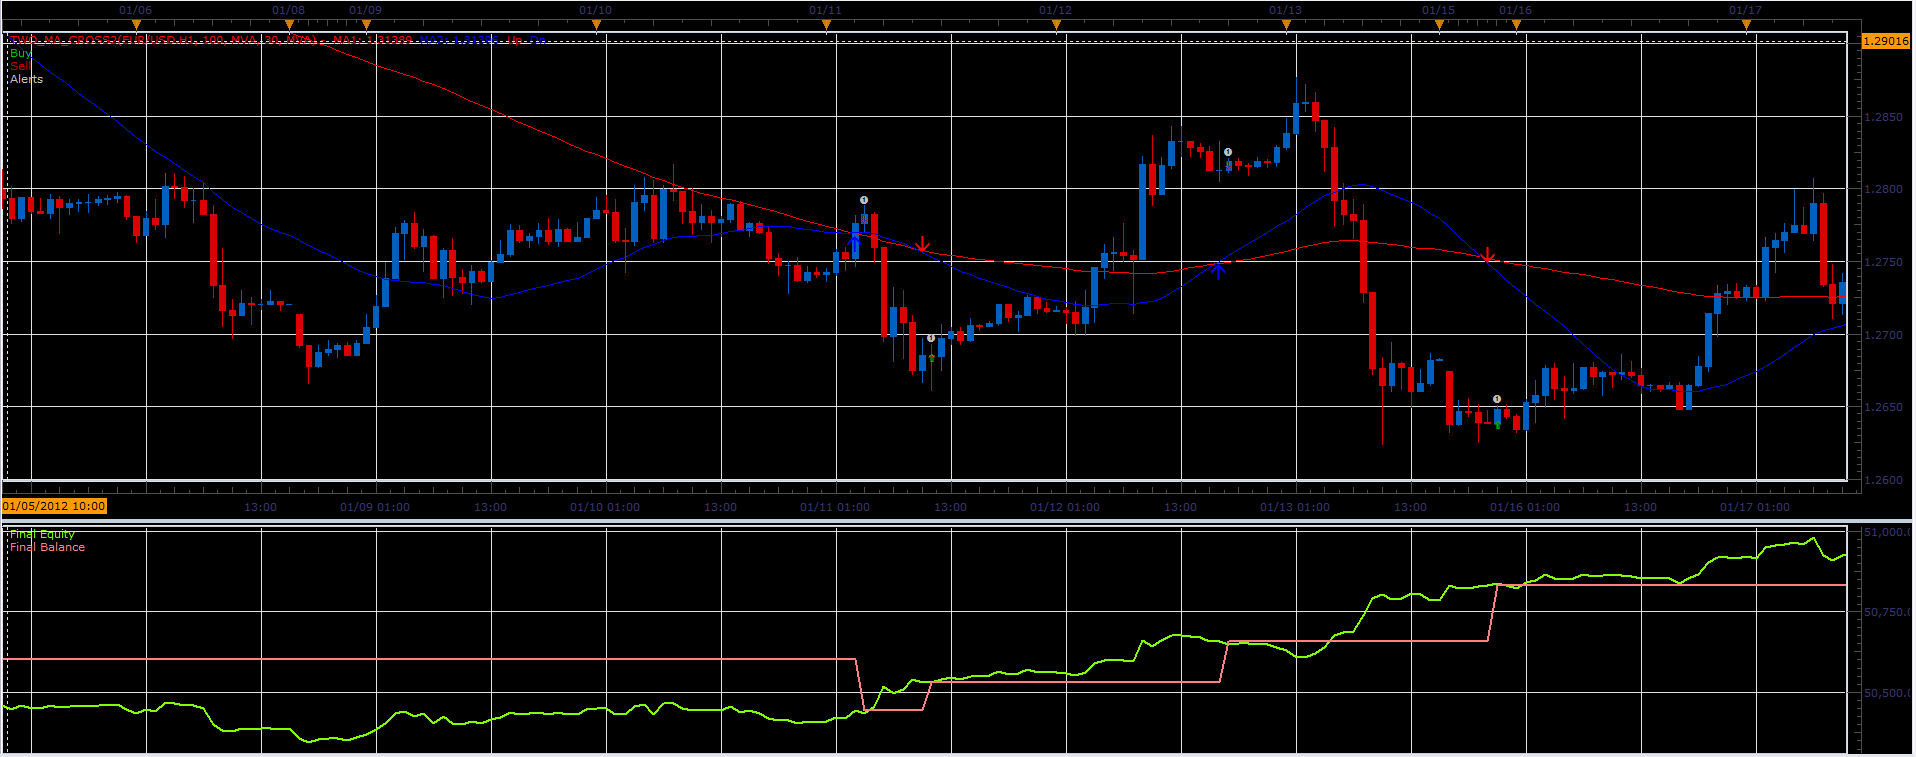Click the orange day marker under 01/13
This screenshot has width=1916, height=757.
[x=1286, y=24]
